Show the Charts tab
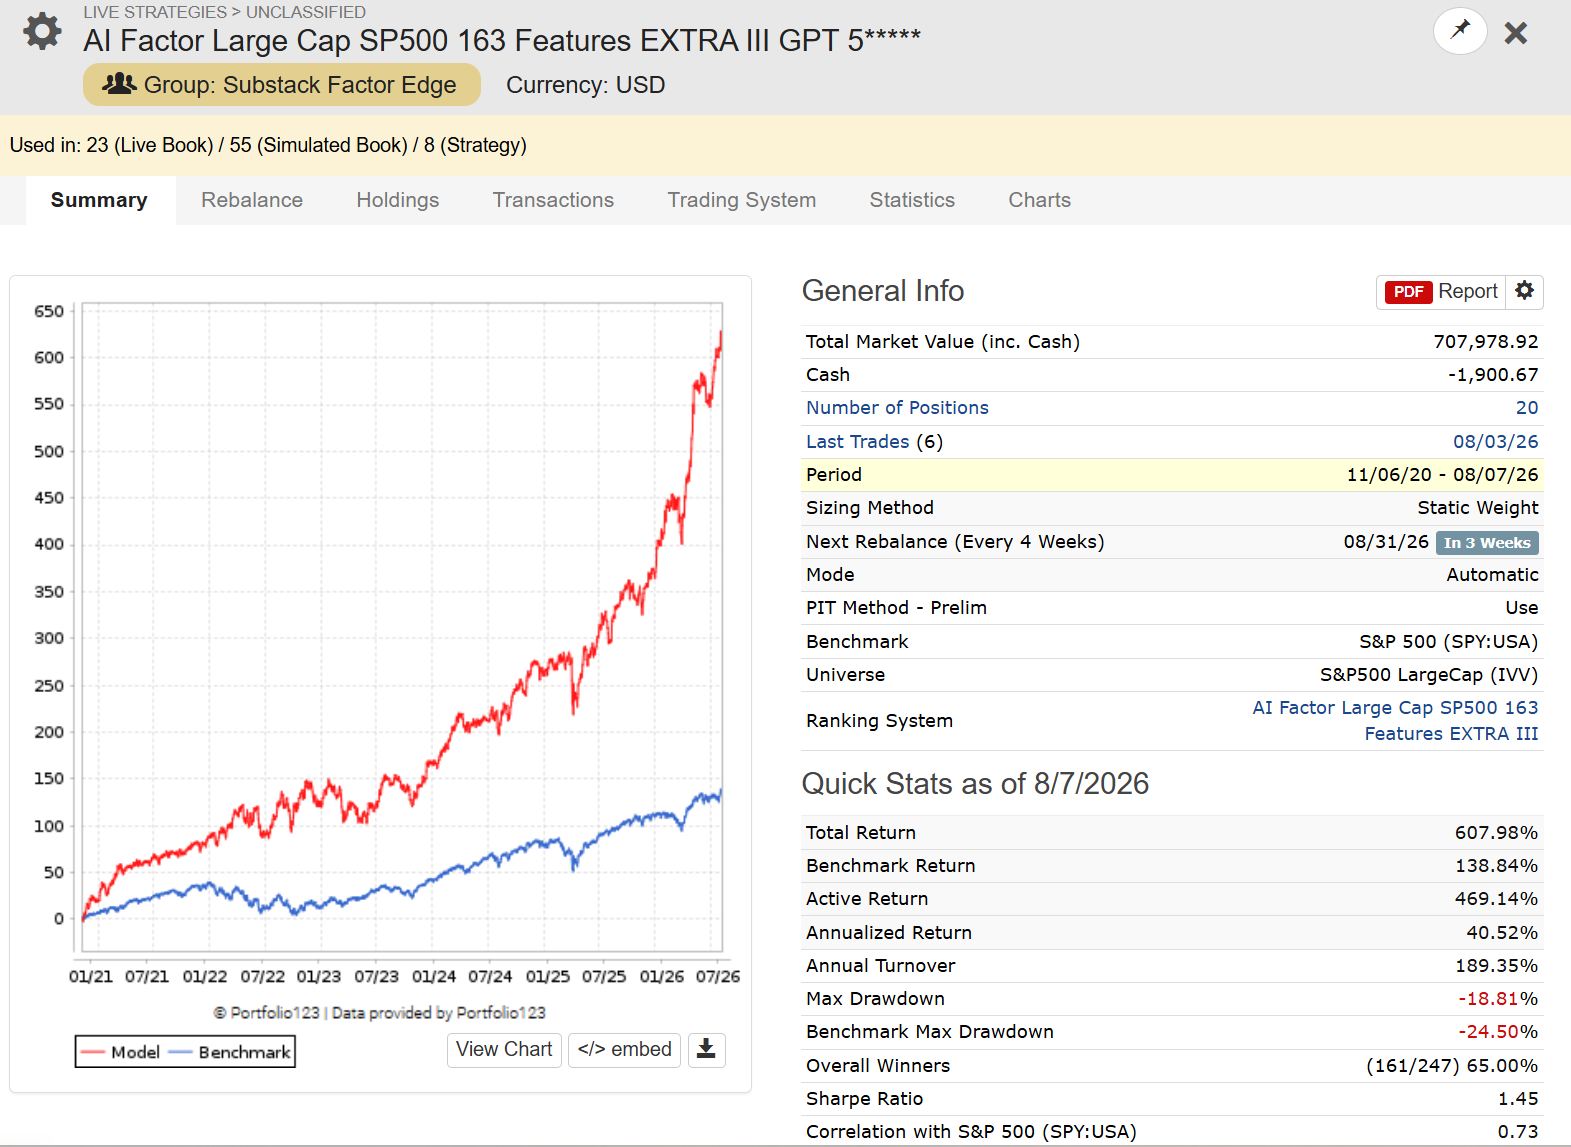1571x1147 pixels. coord(1039,200)
